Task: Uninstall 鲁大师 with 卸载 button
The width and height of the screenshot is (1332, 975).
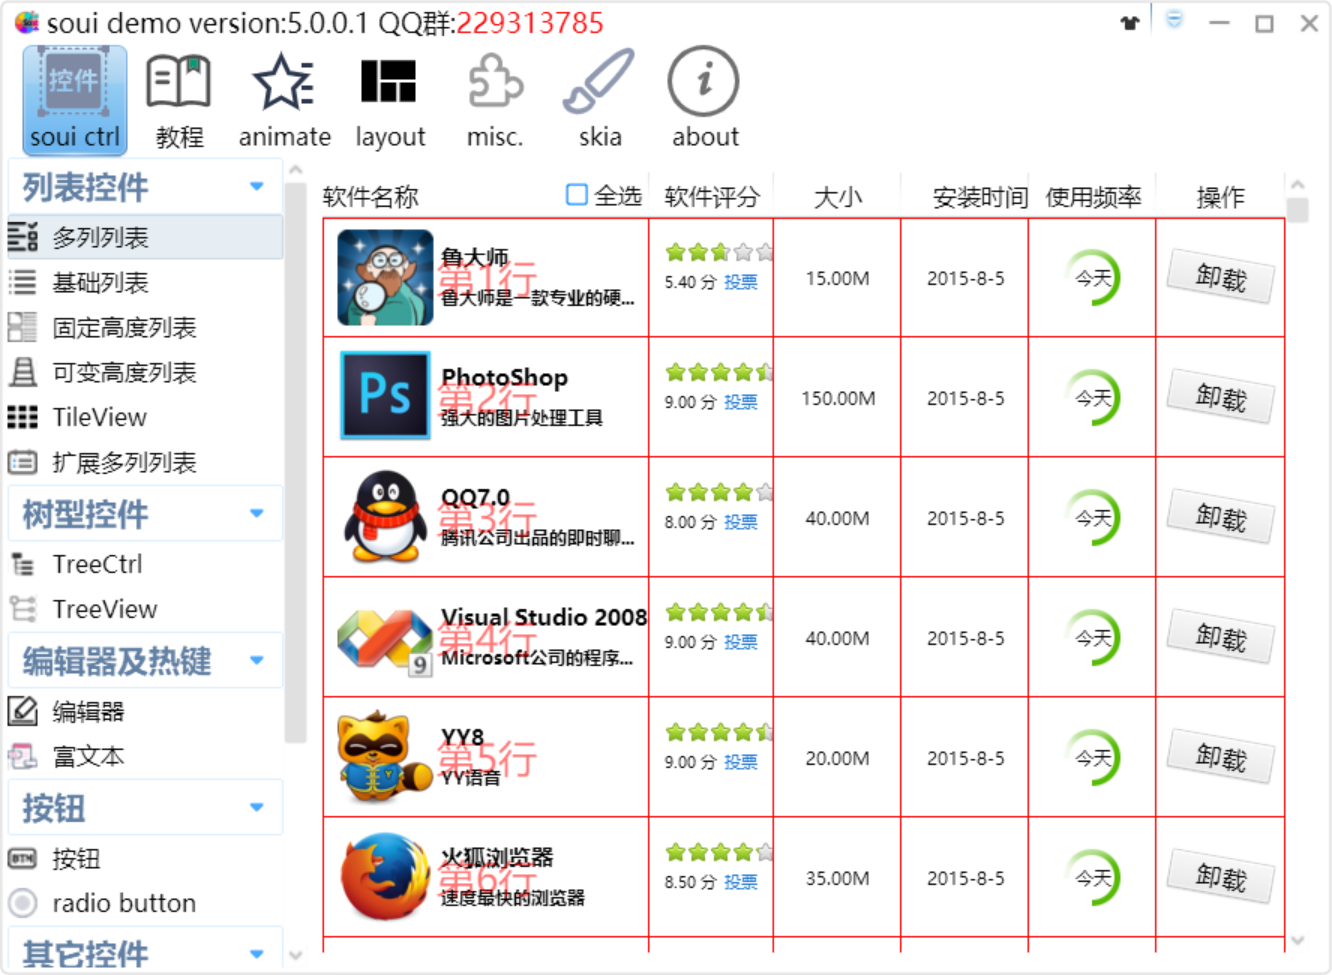Action: (x=1221, y=277)
